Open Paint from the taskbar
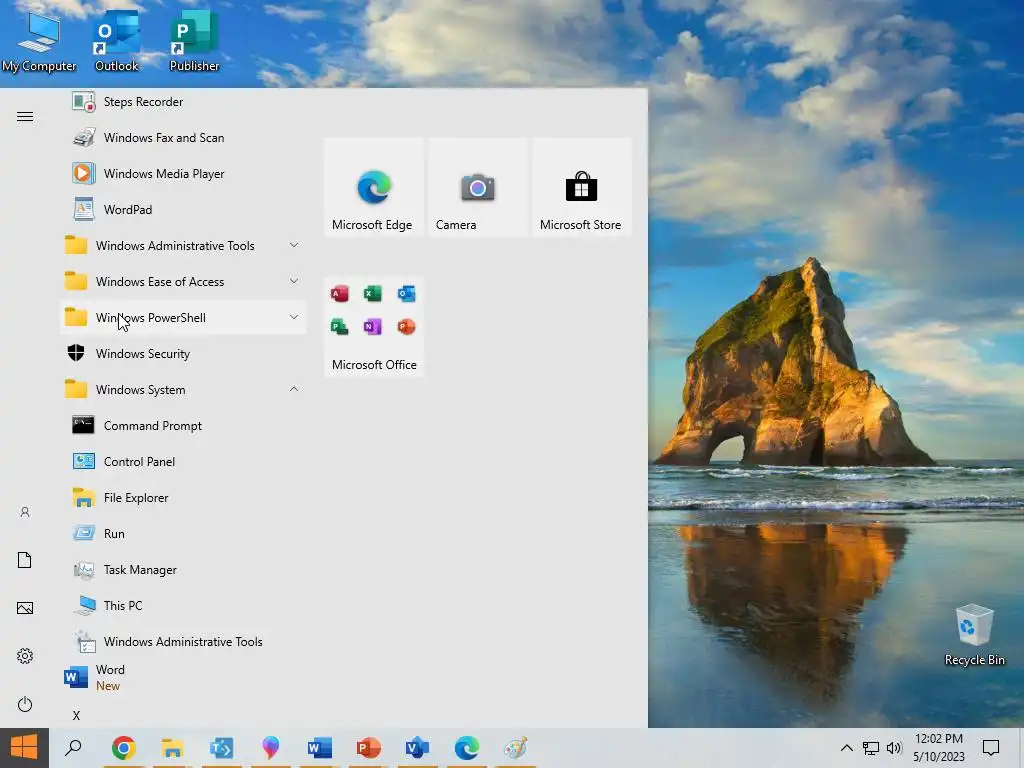 [515, 748]
